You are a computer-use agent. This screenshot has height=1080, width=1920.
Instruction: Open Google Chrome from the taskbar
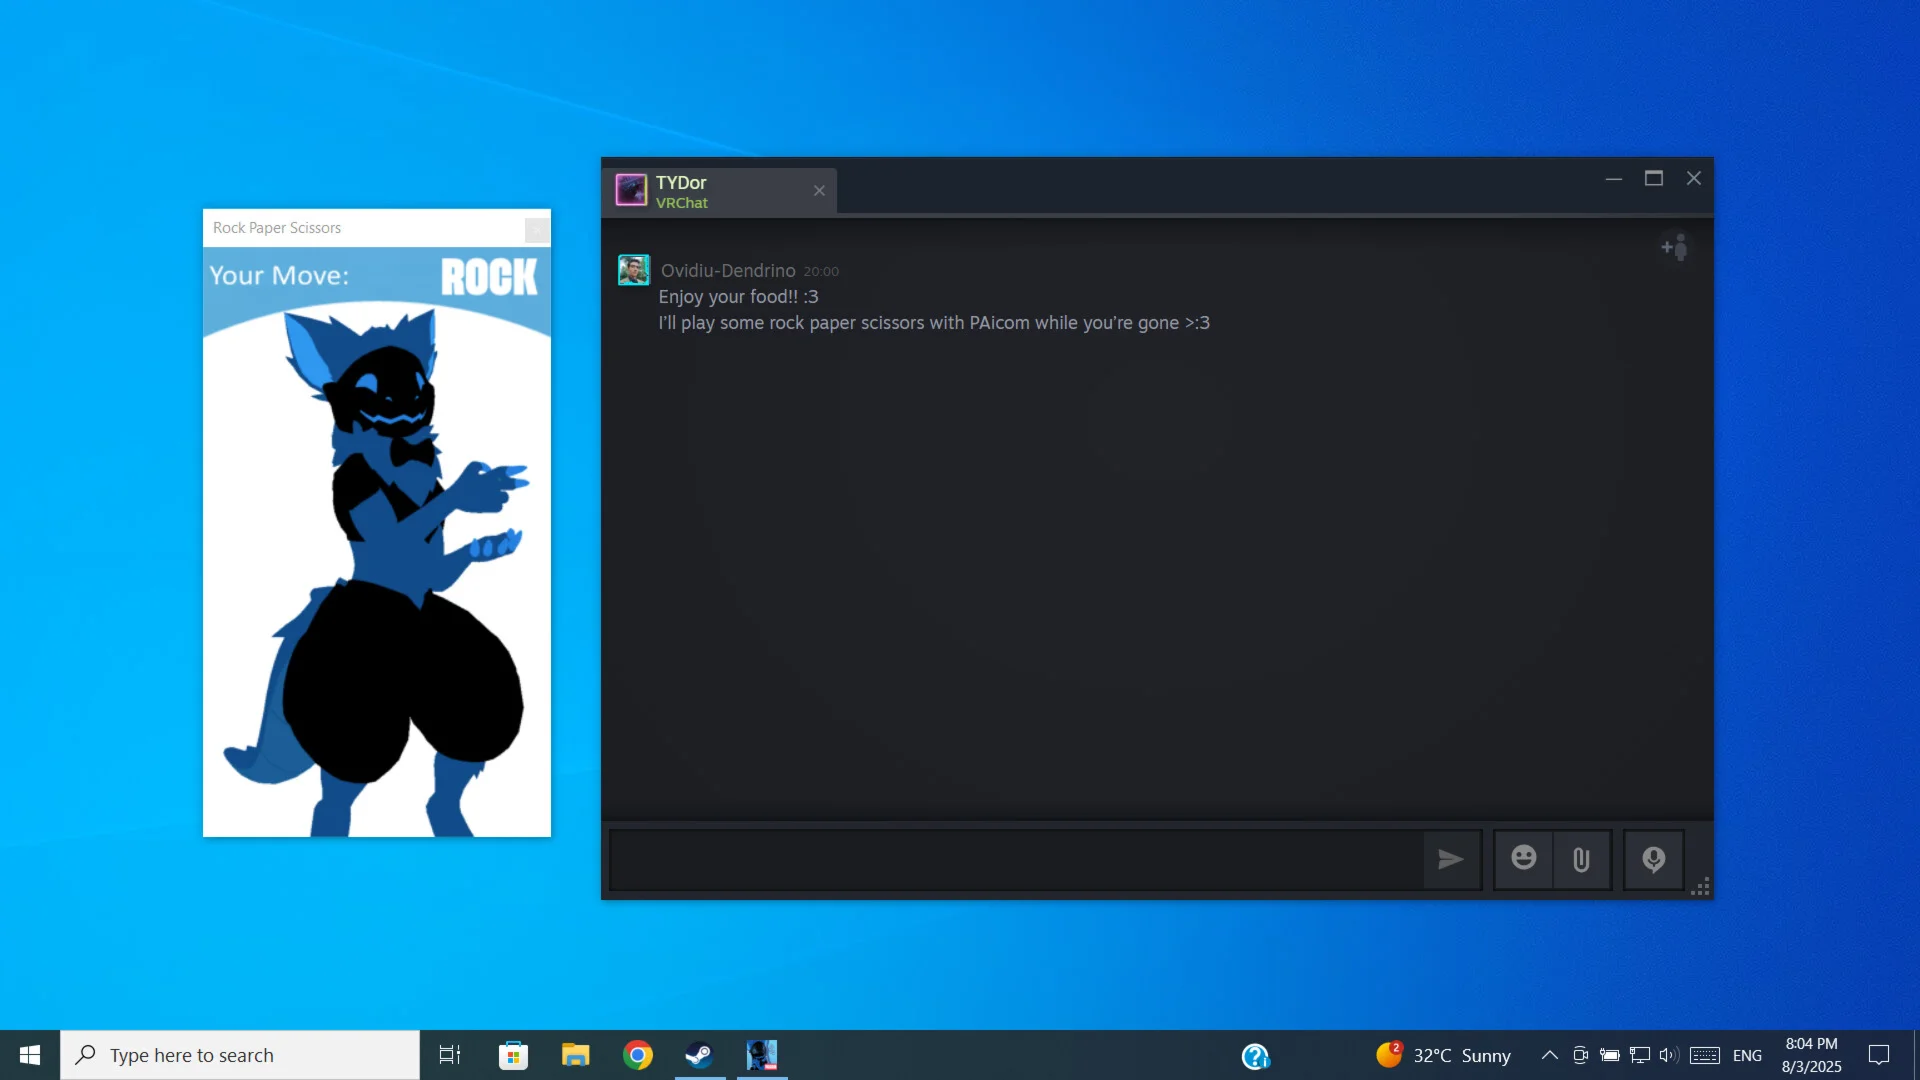(x=637, y=1055)
